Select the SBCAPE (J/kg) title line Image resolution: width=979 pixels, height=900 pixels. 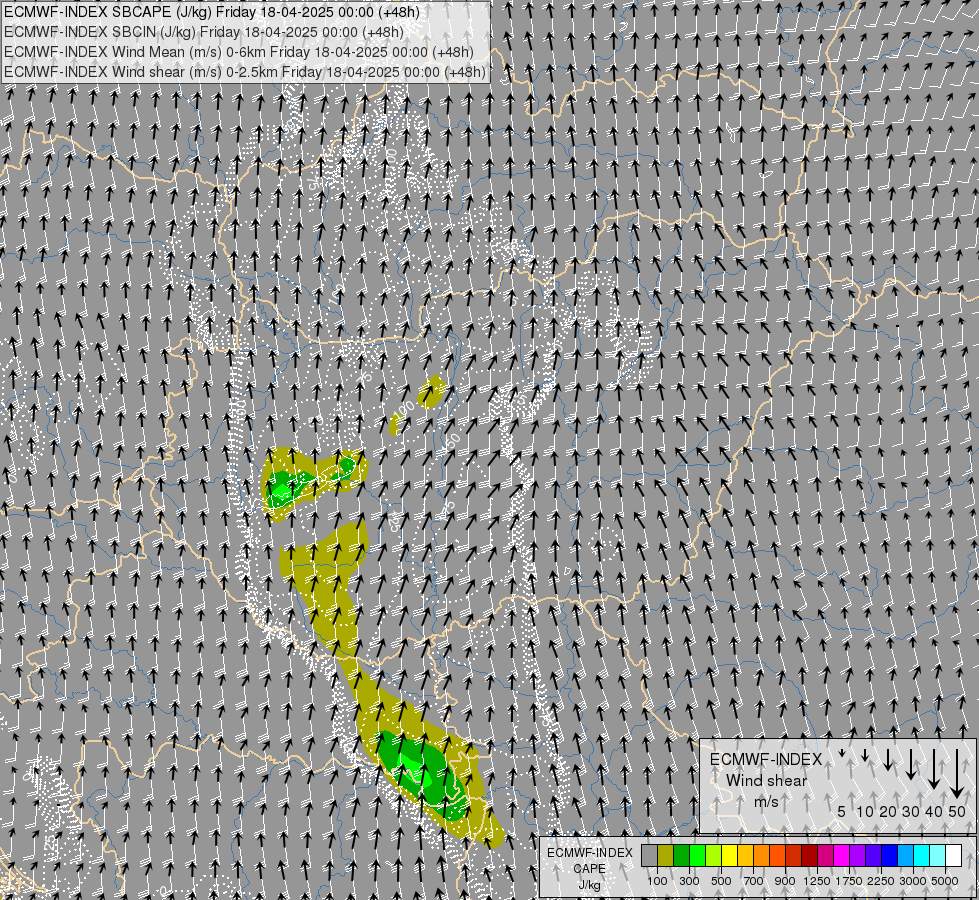pyautogui.click(x=212, y=12)
